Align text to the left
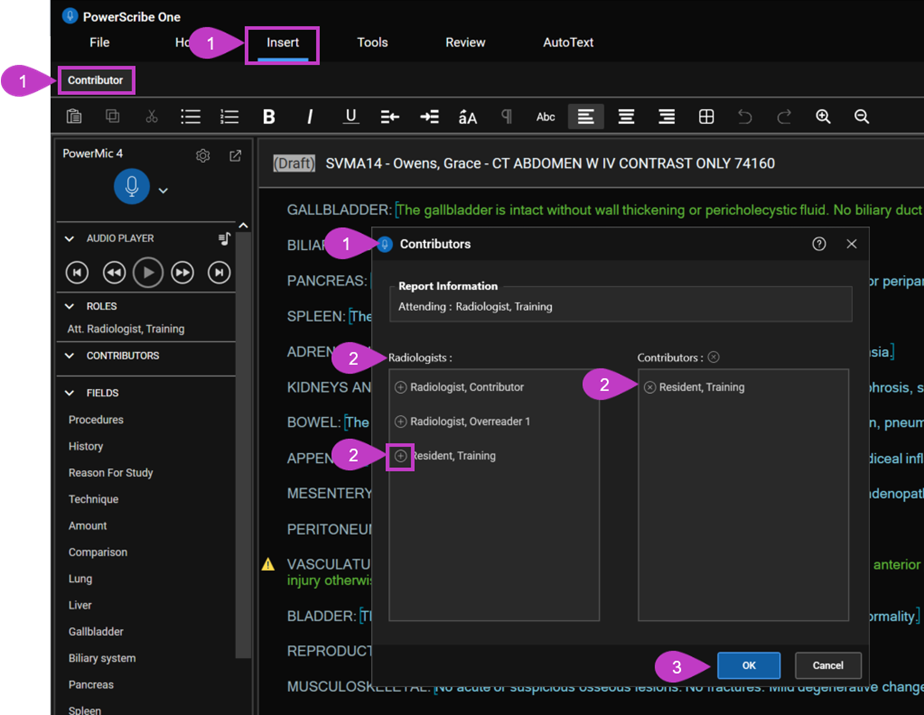 (x=586, y=117)
